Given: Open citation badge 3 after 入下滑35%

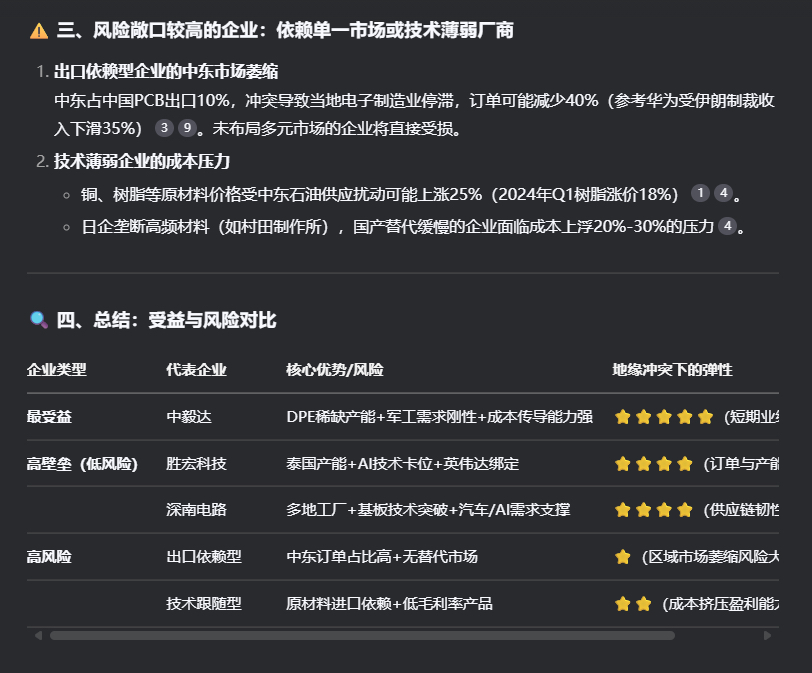Looking at the screenshot, I should click(x=164, y=127).
